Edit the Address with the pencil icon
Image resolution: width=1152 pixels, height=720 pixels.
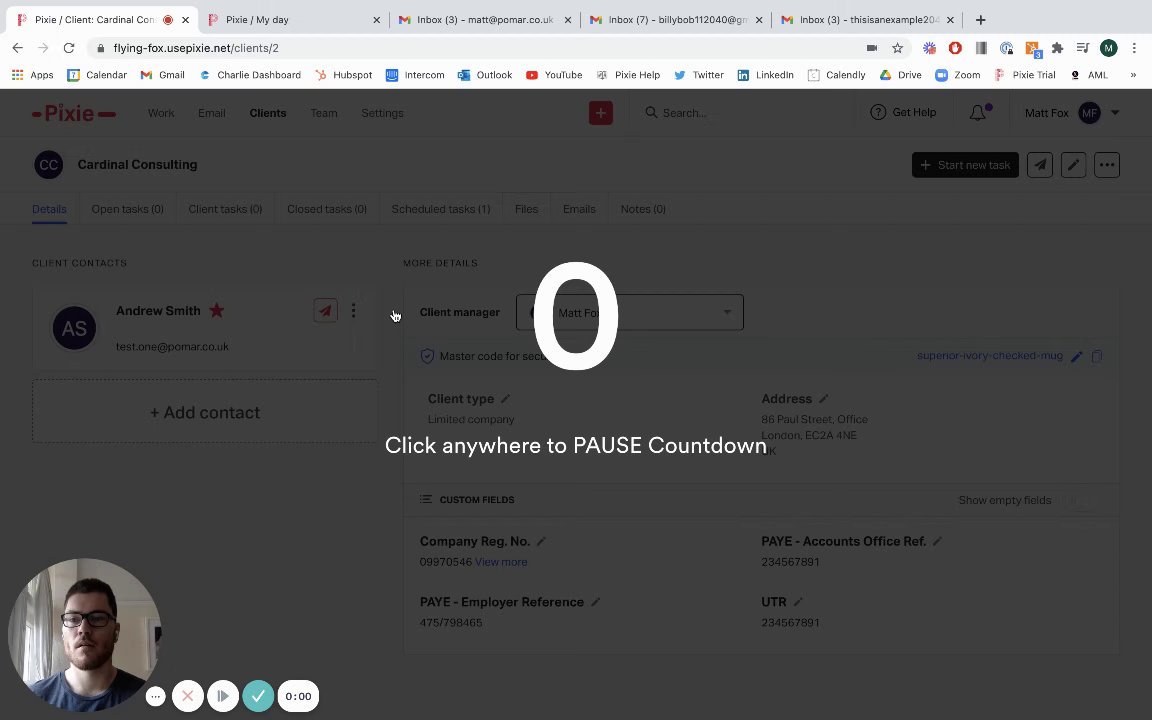pos(824,399)
